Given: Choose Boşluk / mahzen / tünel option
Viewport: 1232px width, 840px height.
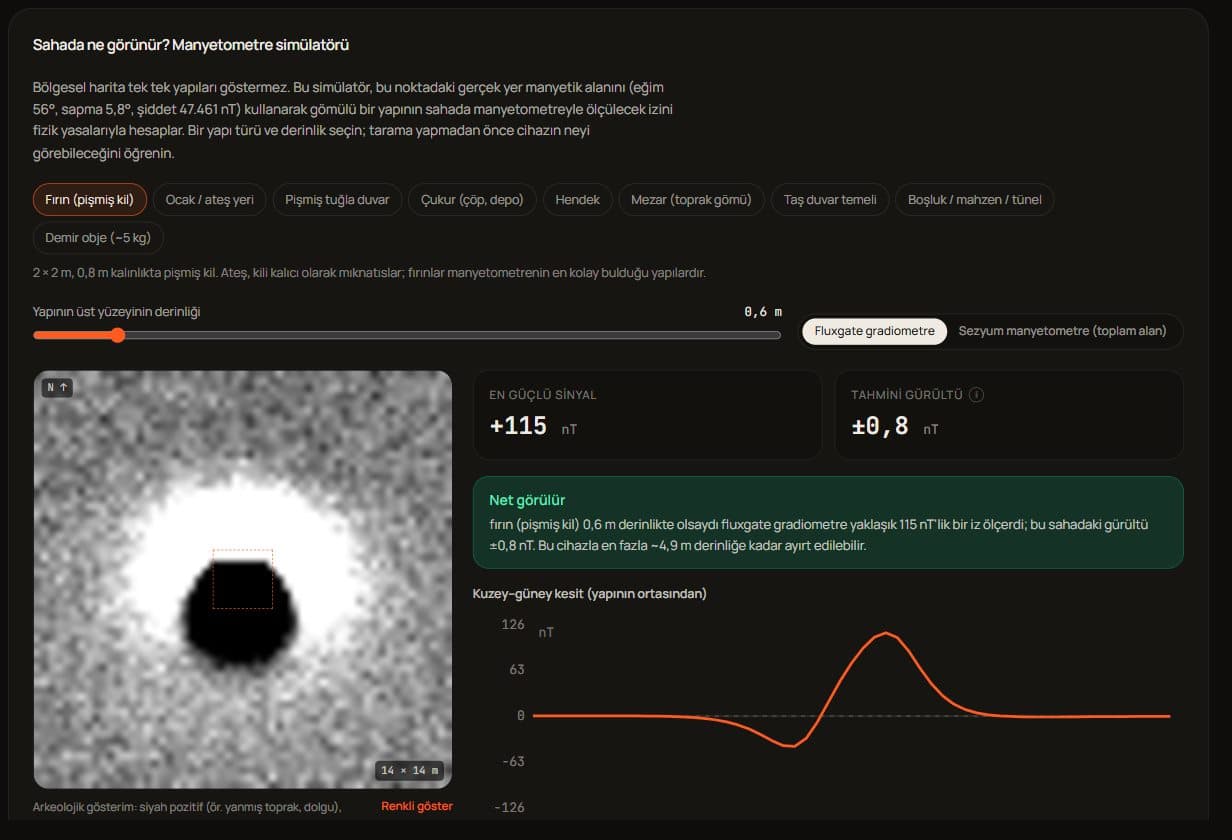Looking at the screenshot, I should (975, 199).
